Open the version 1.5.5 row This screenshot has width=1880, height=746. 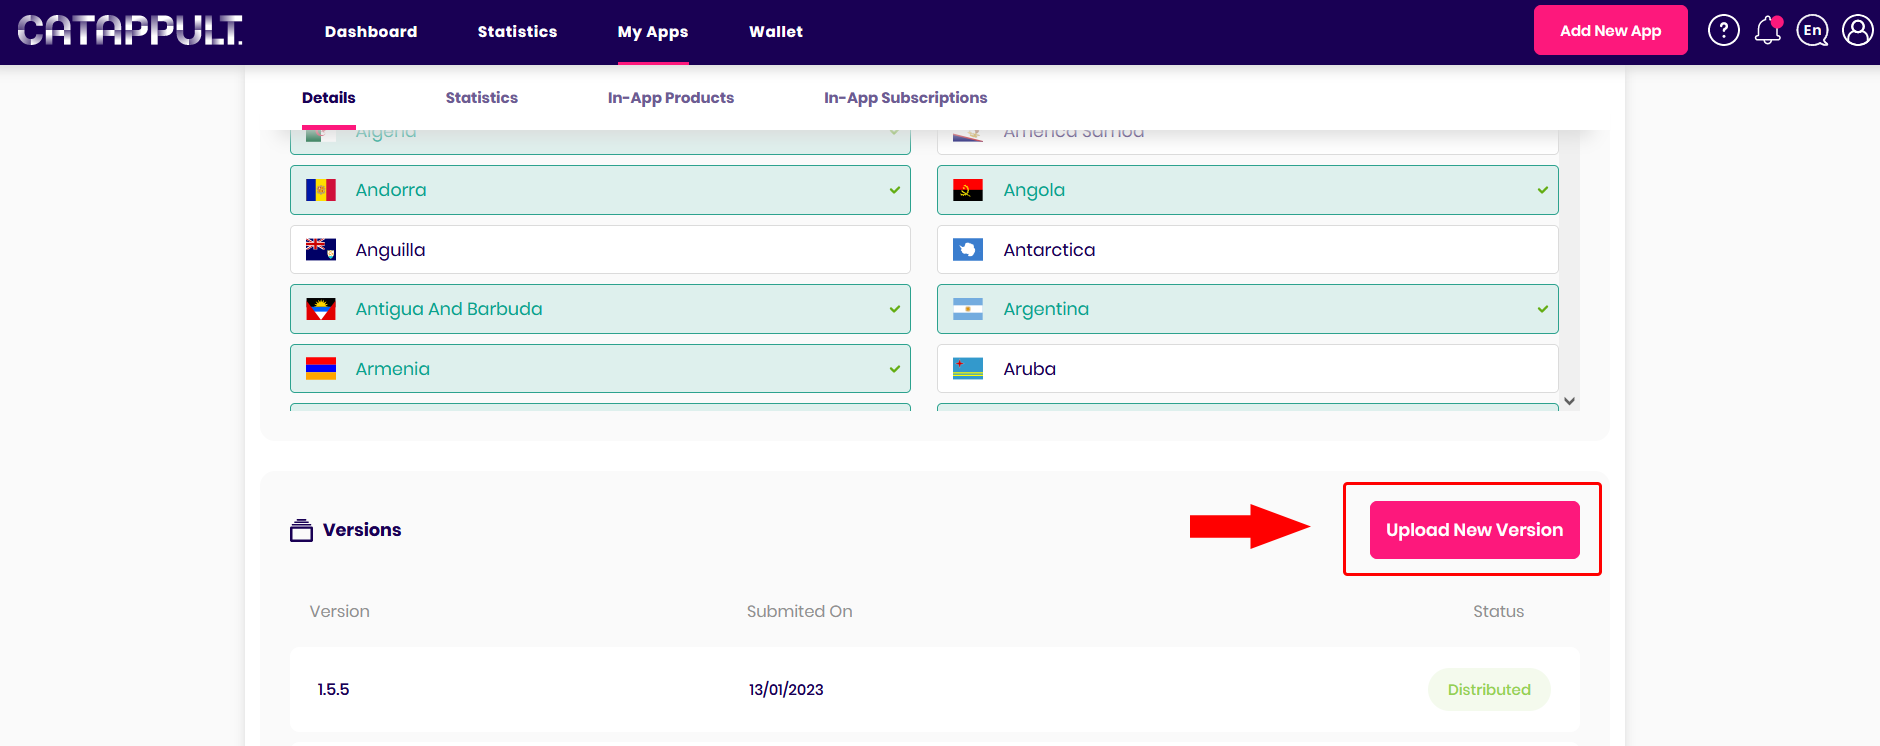point(935,689)
